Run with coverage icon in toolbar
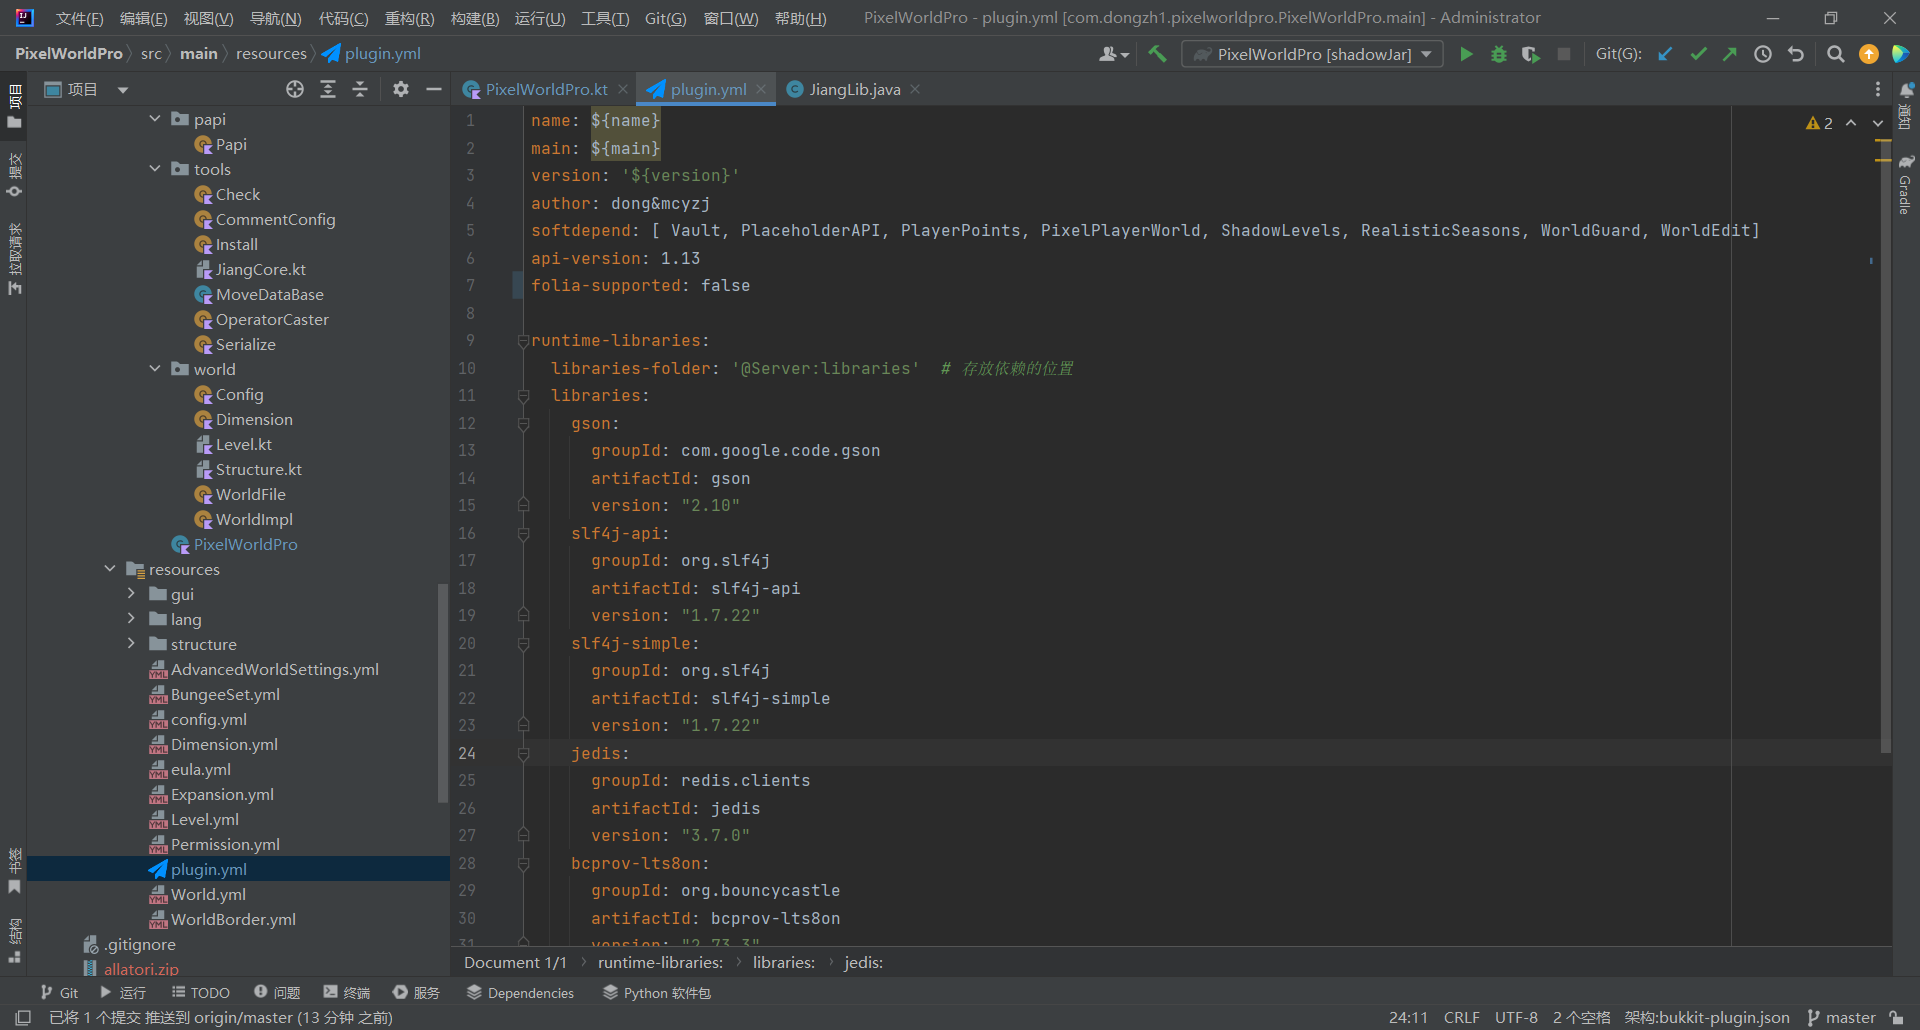Image resolution: width=1920 pixels, height=1030 pixels. [x=1531, y=54]
